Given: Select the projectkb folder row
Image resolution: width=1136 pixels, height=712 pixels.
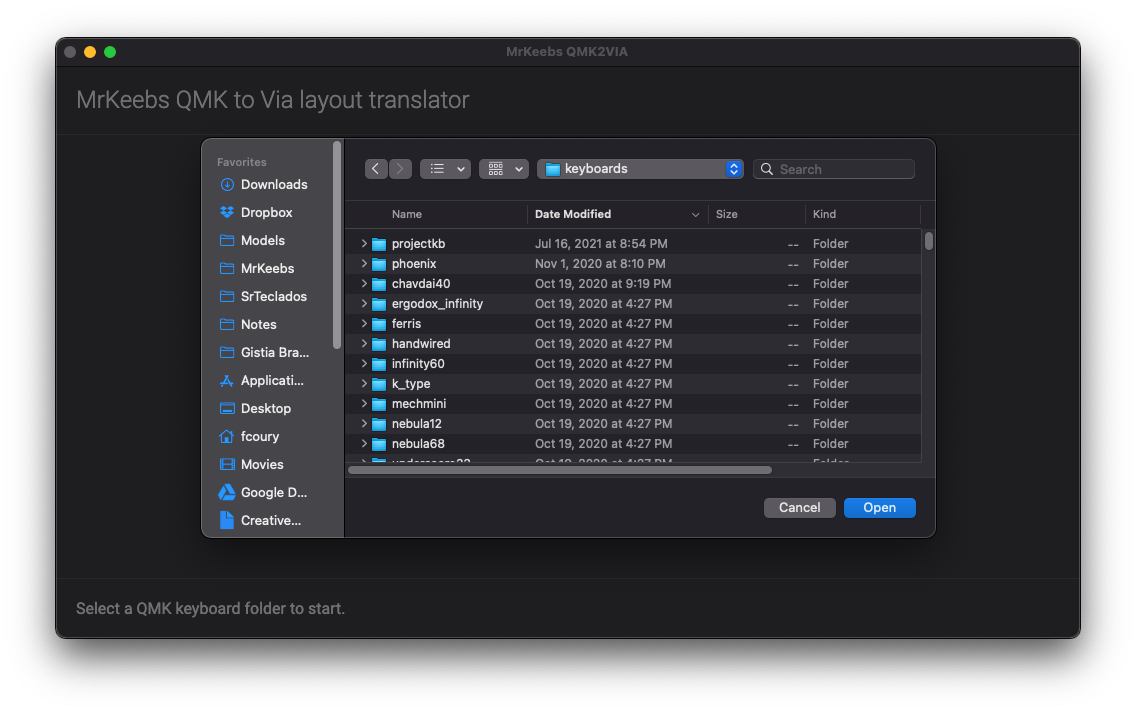Looking at the screenshot, I should pos(634,244).
